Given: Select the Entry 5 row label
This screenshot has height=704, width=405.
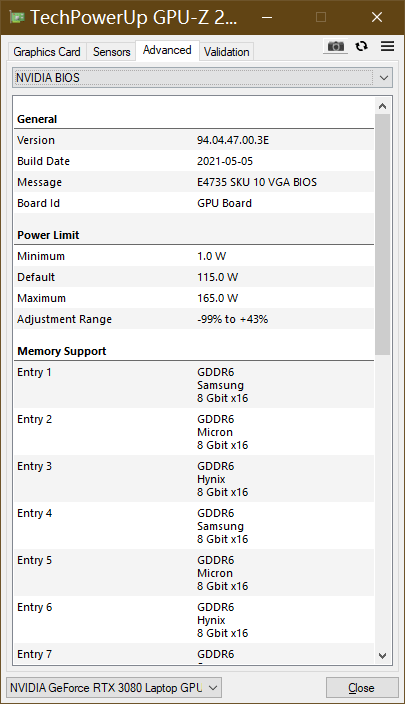Looking at the screenshot, I should click(x=35, y=560).
